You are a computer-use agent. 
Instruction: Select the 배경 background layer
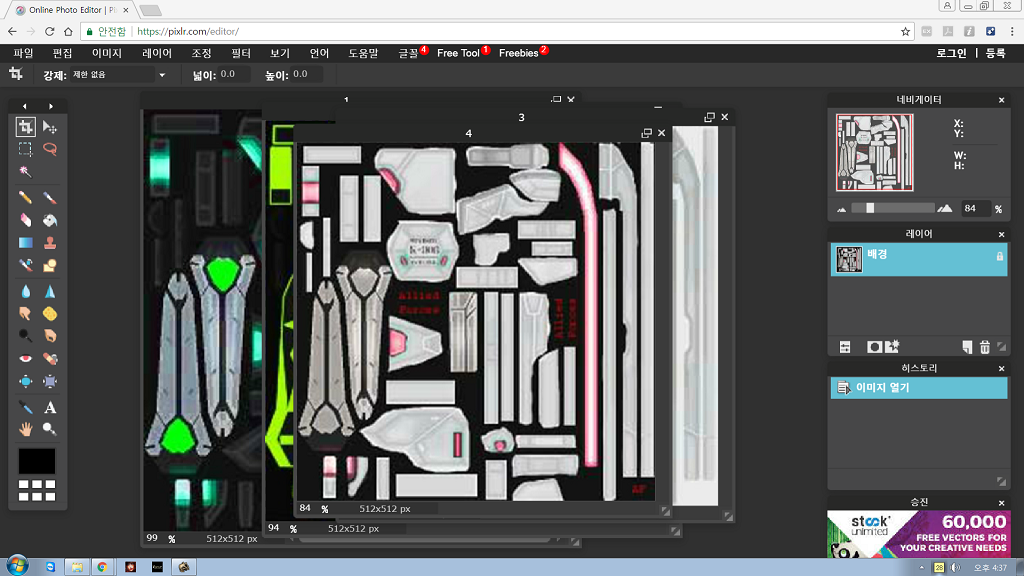[x=919, y=259]
